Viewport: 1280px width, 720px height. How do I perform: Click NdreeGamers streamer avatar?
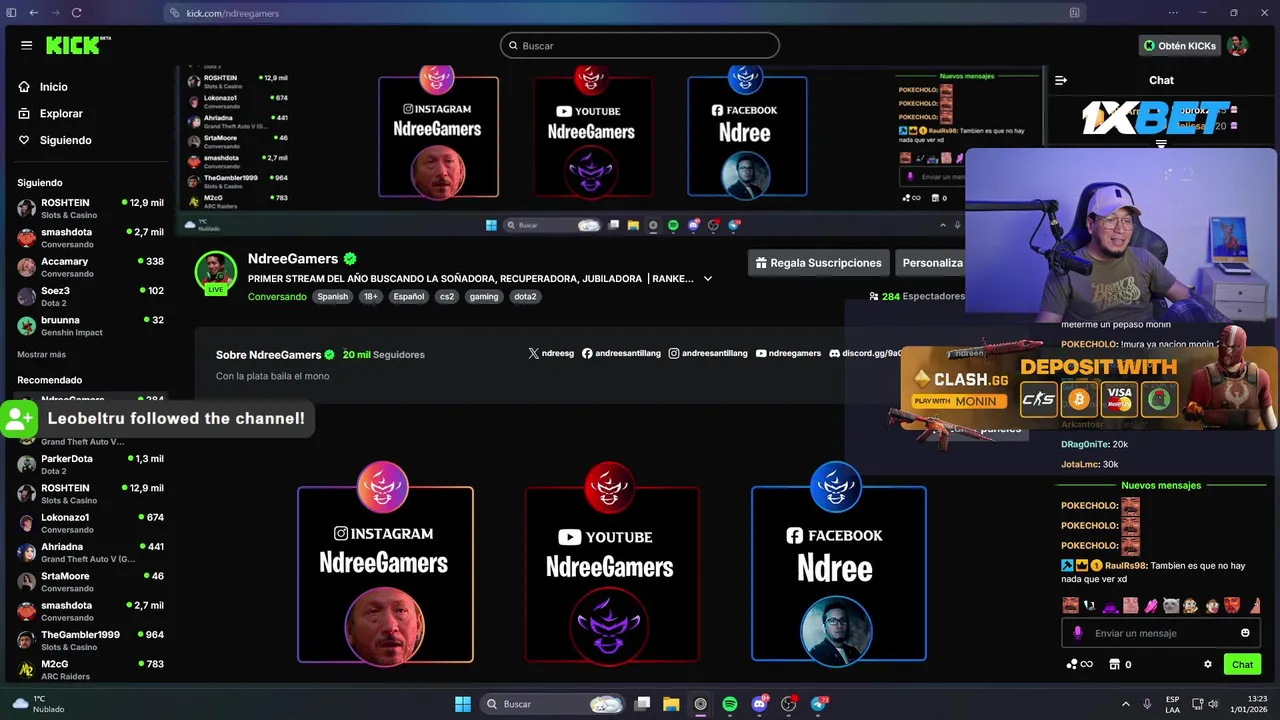click(215, 271)
